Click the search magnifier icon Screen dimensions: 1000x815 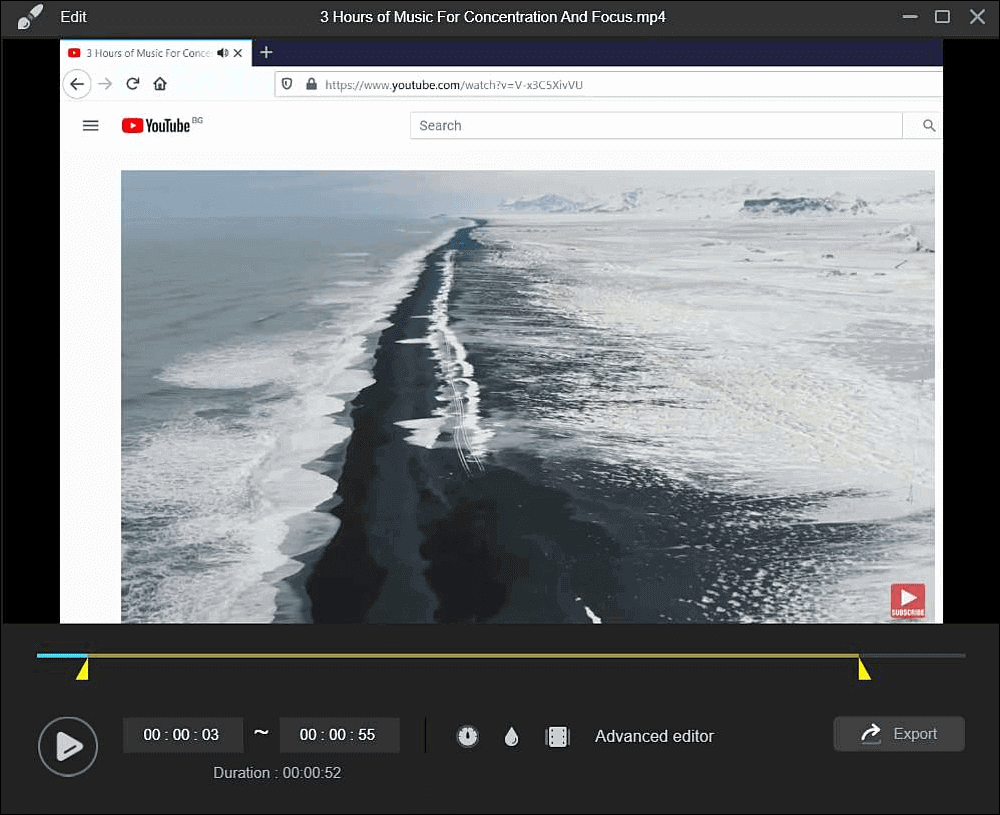click(929, 126)
